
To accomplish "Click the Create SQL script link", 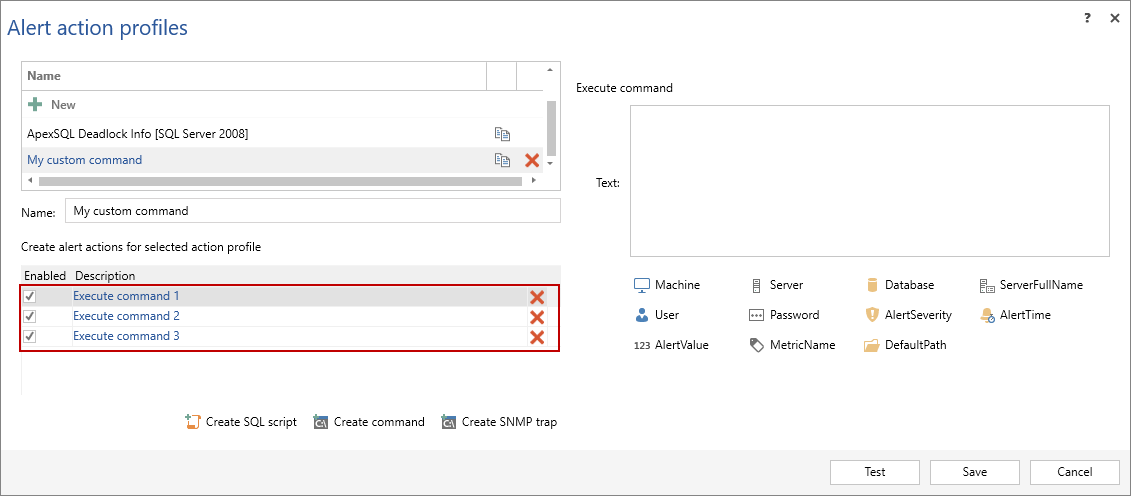I will (x=241, y=422).
